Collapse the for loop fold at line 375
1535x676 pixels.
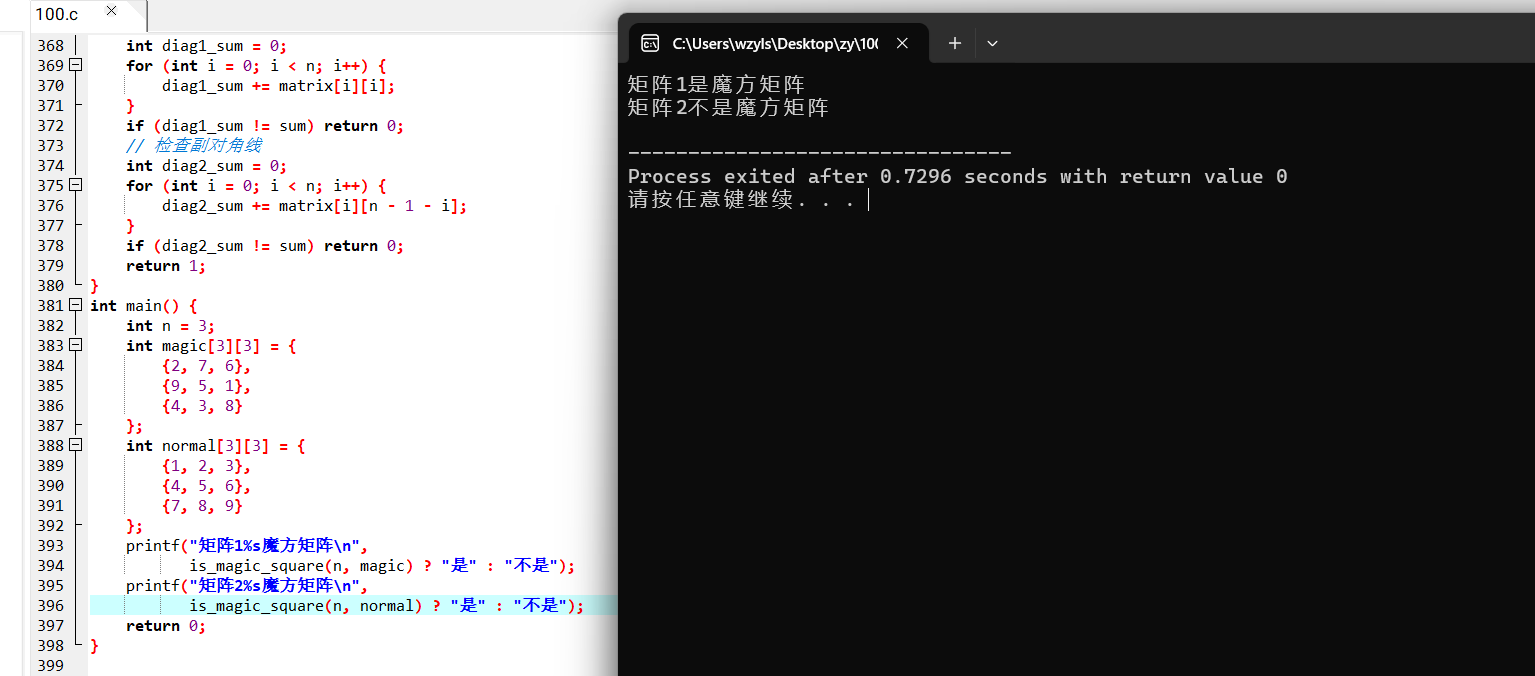tap(76, 185)
